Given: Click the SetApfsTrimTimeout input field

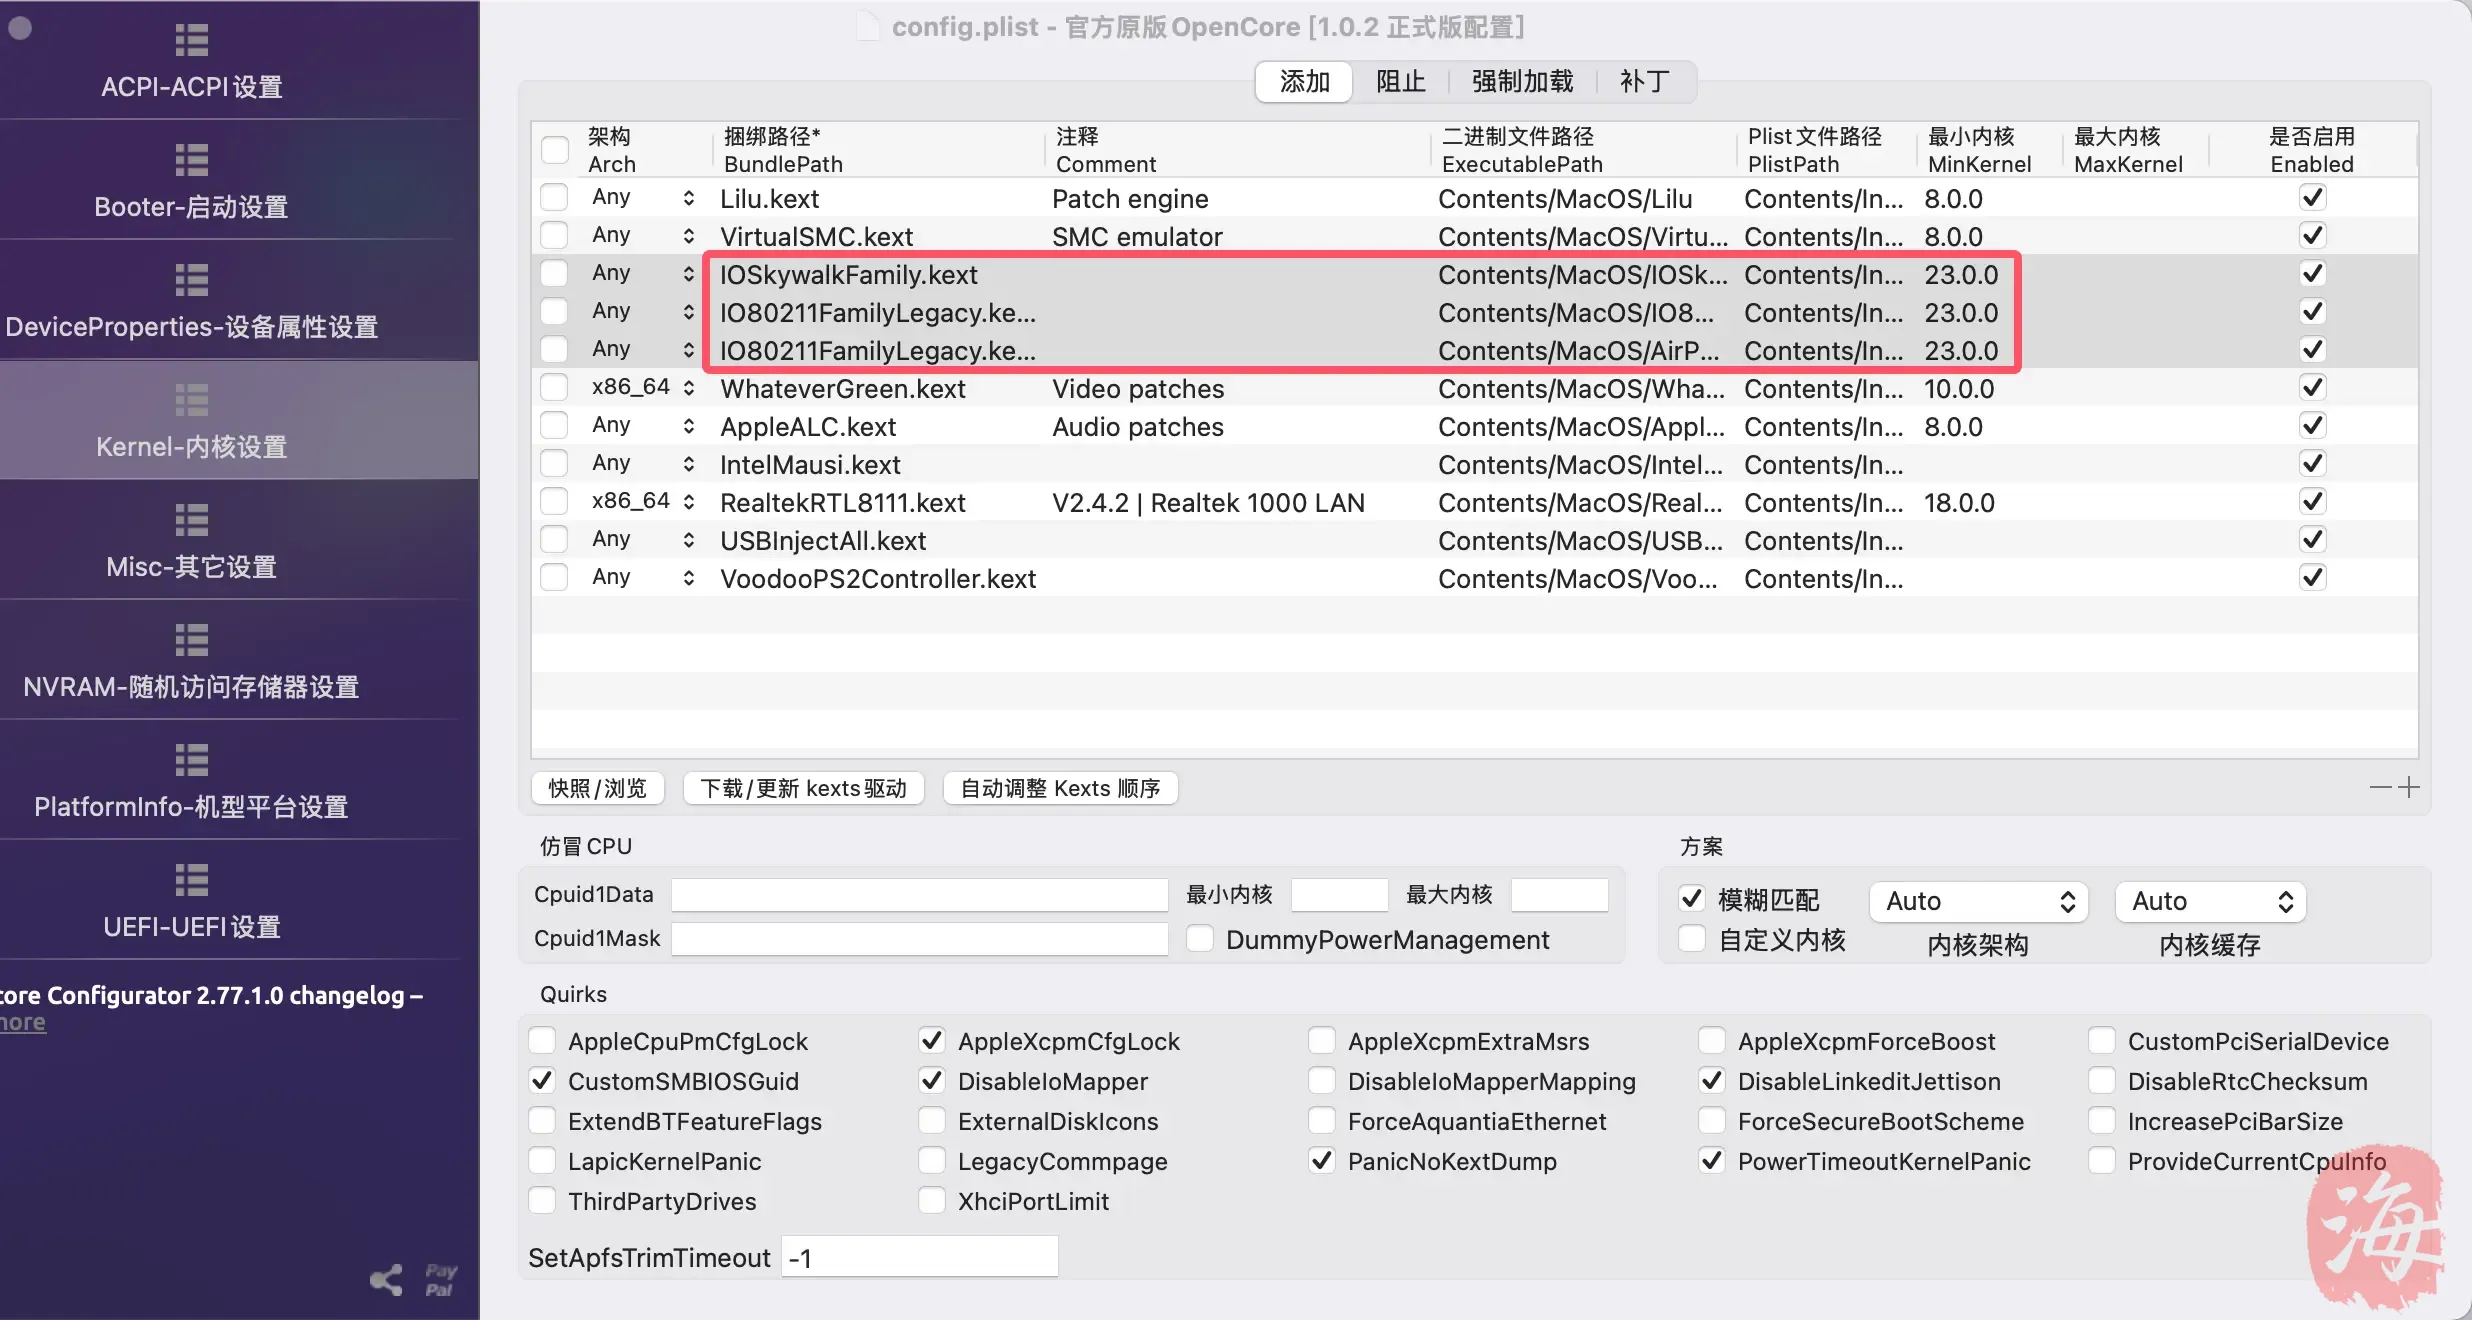Looking at the screenshot, I should 919,1257.
